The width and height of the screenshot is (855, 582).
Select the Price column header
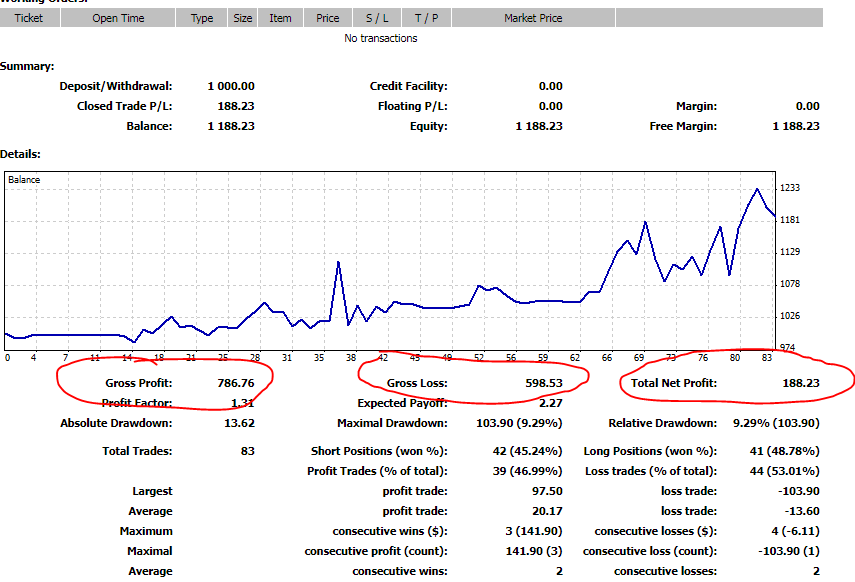pyautogui.click(x=327, y=18)
